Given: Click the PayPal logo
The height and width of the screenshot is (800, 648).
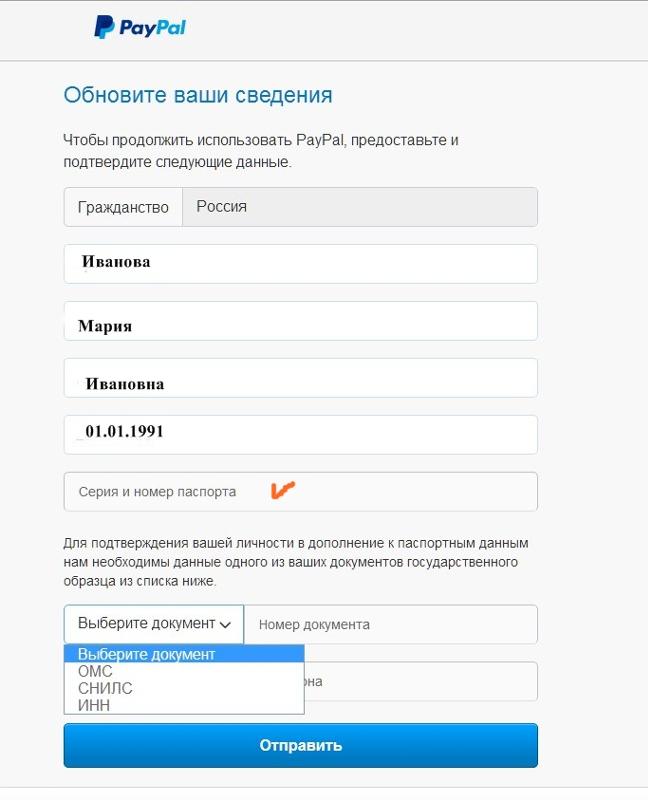Looking at the screenshot, I should [x=140, y=27].
